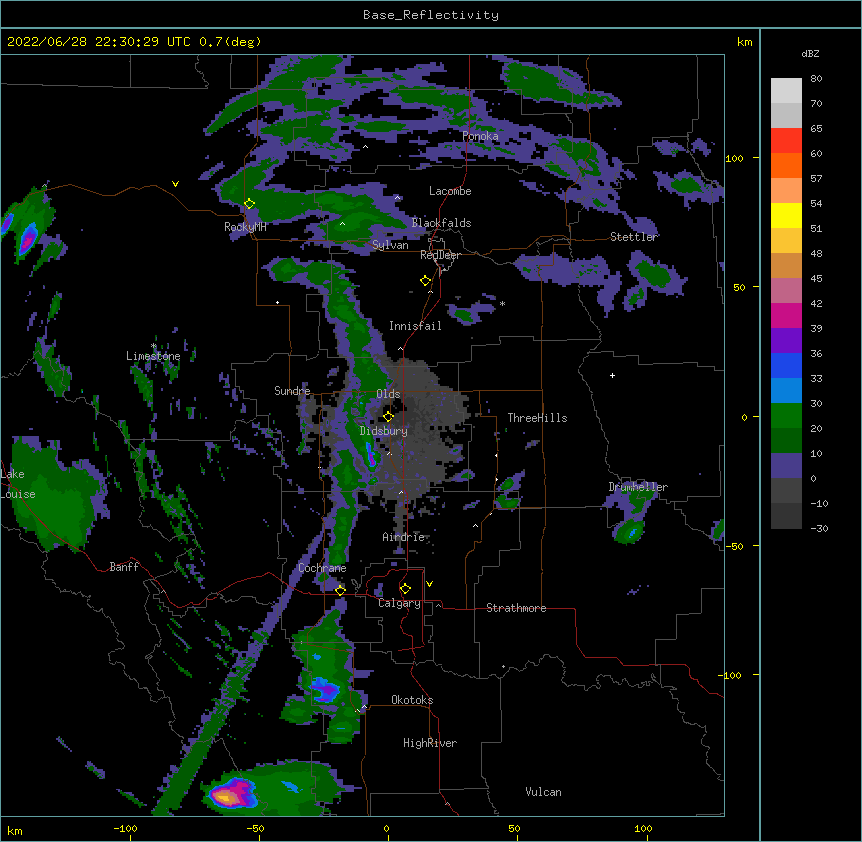This screenshot has height=842, width=862.
Task: Click the dBZ legend heading
Action: click(x=810, y=53)
